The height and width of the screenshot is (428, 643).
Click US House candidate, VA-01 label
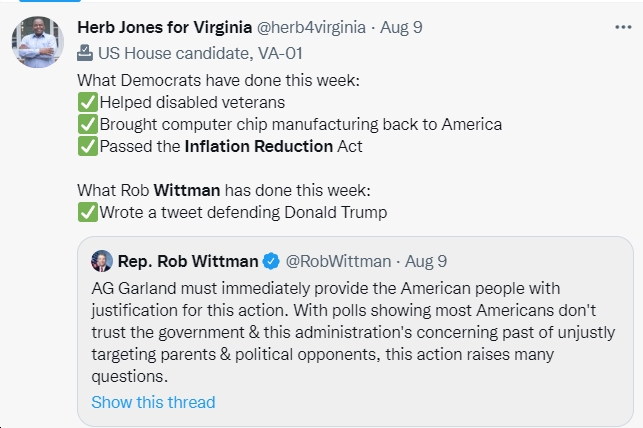point(200,53)
